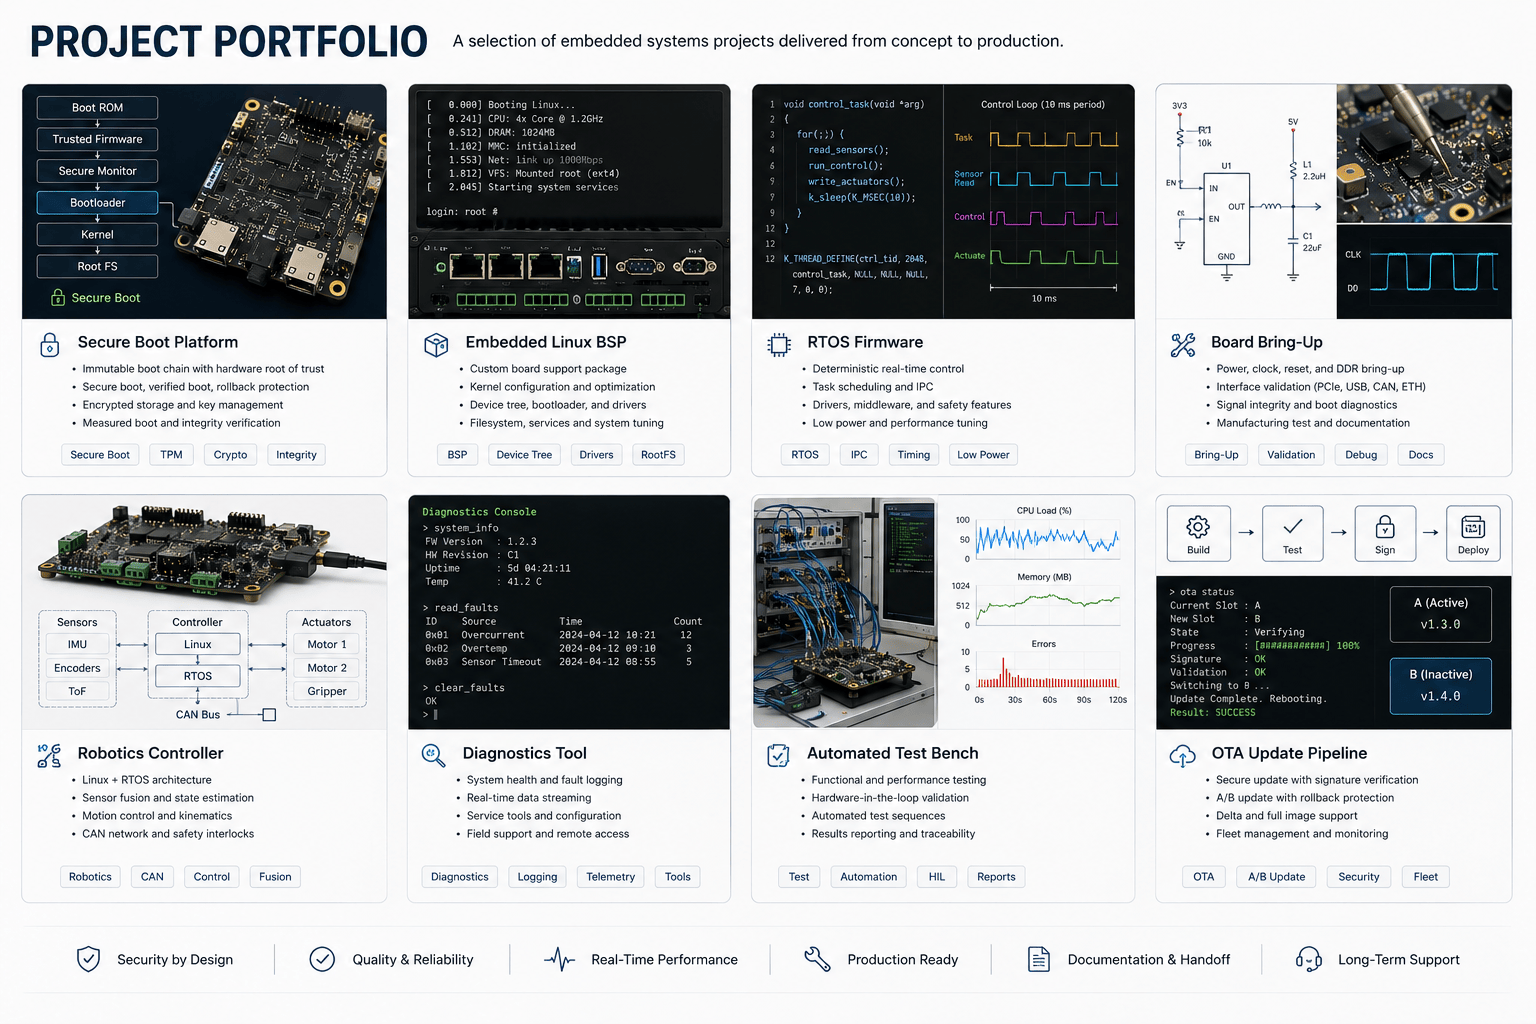Click the Bootloader block in boot chain

(x=97, y=203)
